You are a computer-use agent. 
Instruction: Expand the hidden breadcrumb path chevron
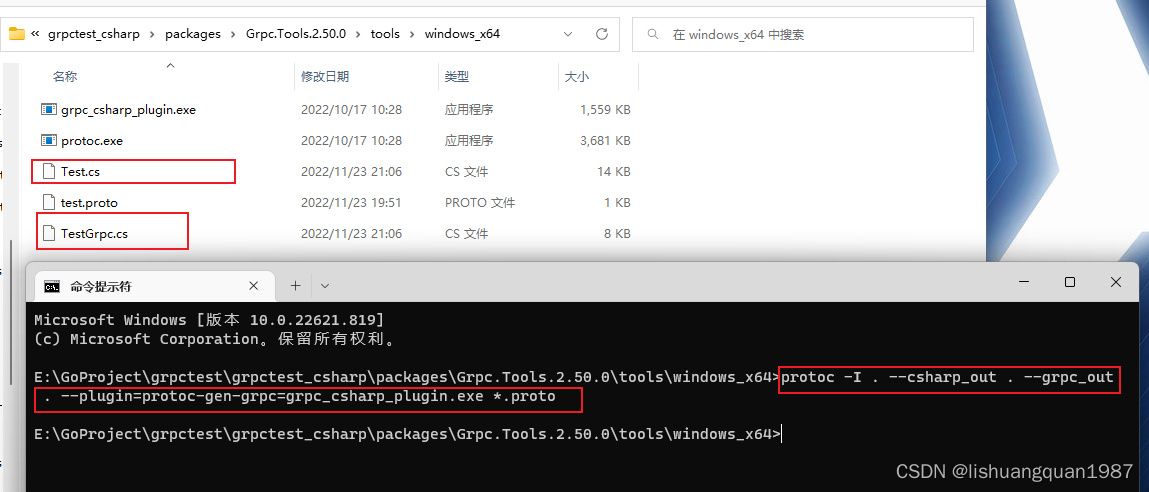(36, 34)
